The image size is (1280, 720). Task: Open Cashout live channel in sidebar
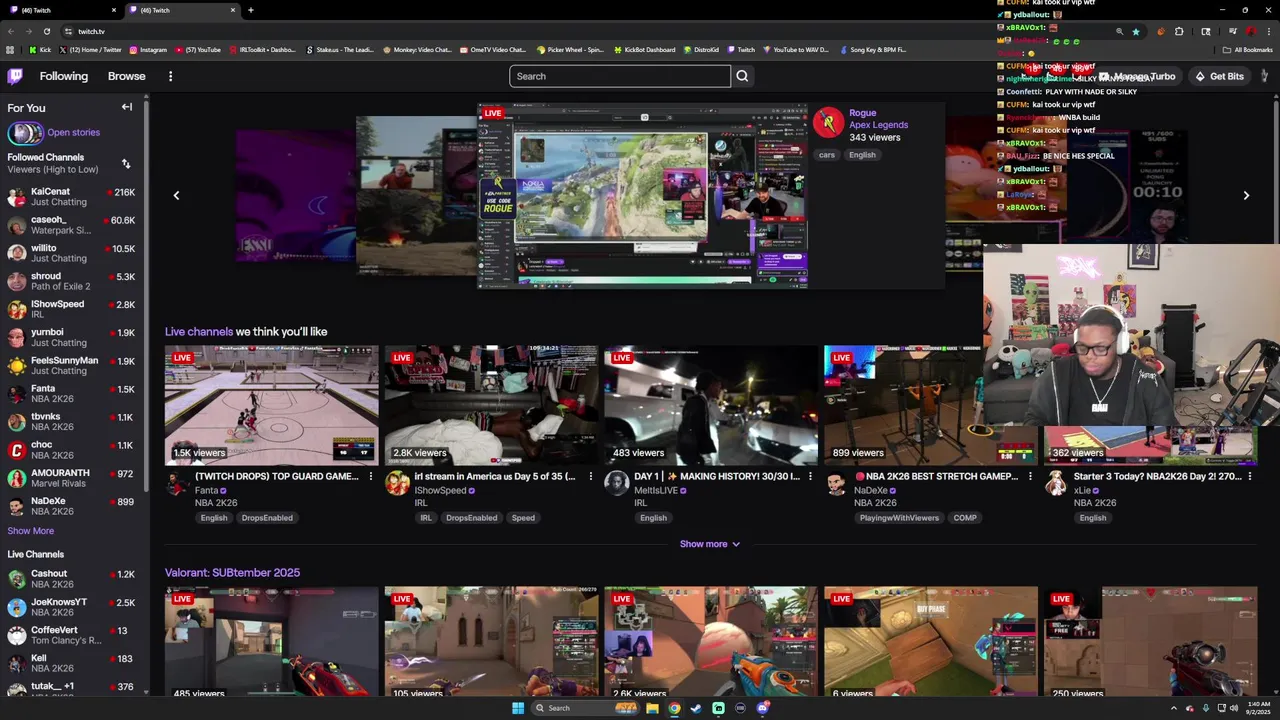(72, 579)
